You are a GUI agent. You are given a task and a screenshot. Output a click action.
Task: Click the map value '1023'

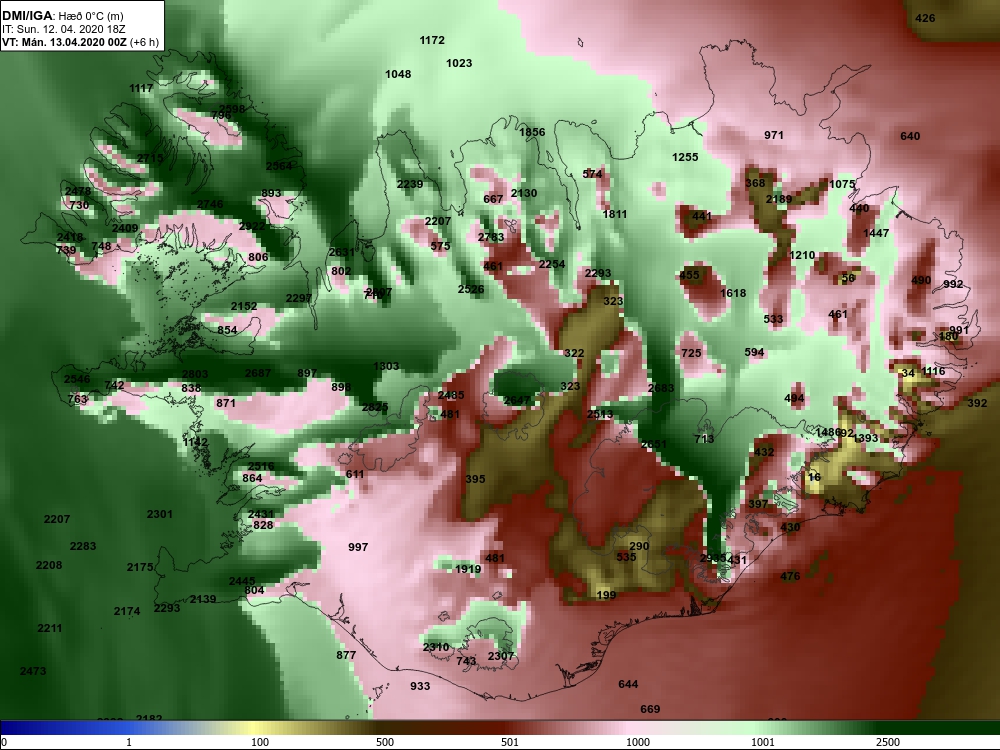point(459,63)
